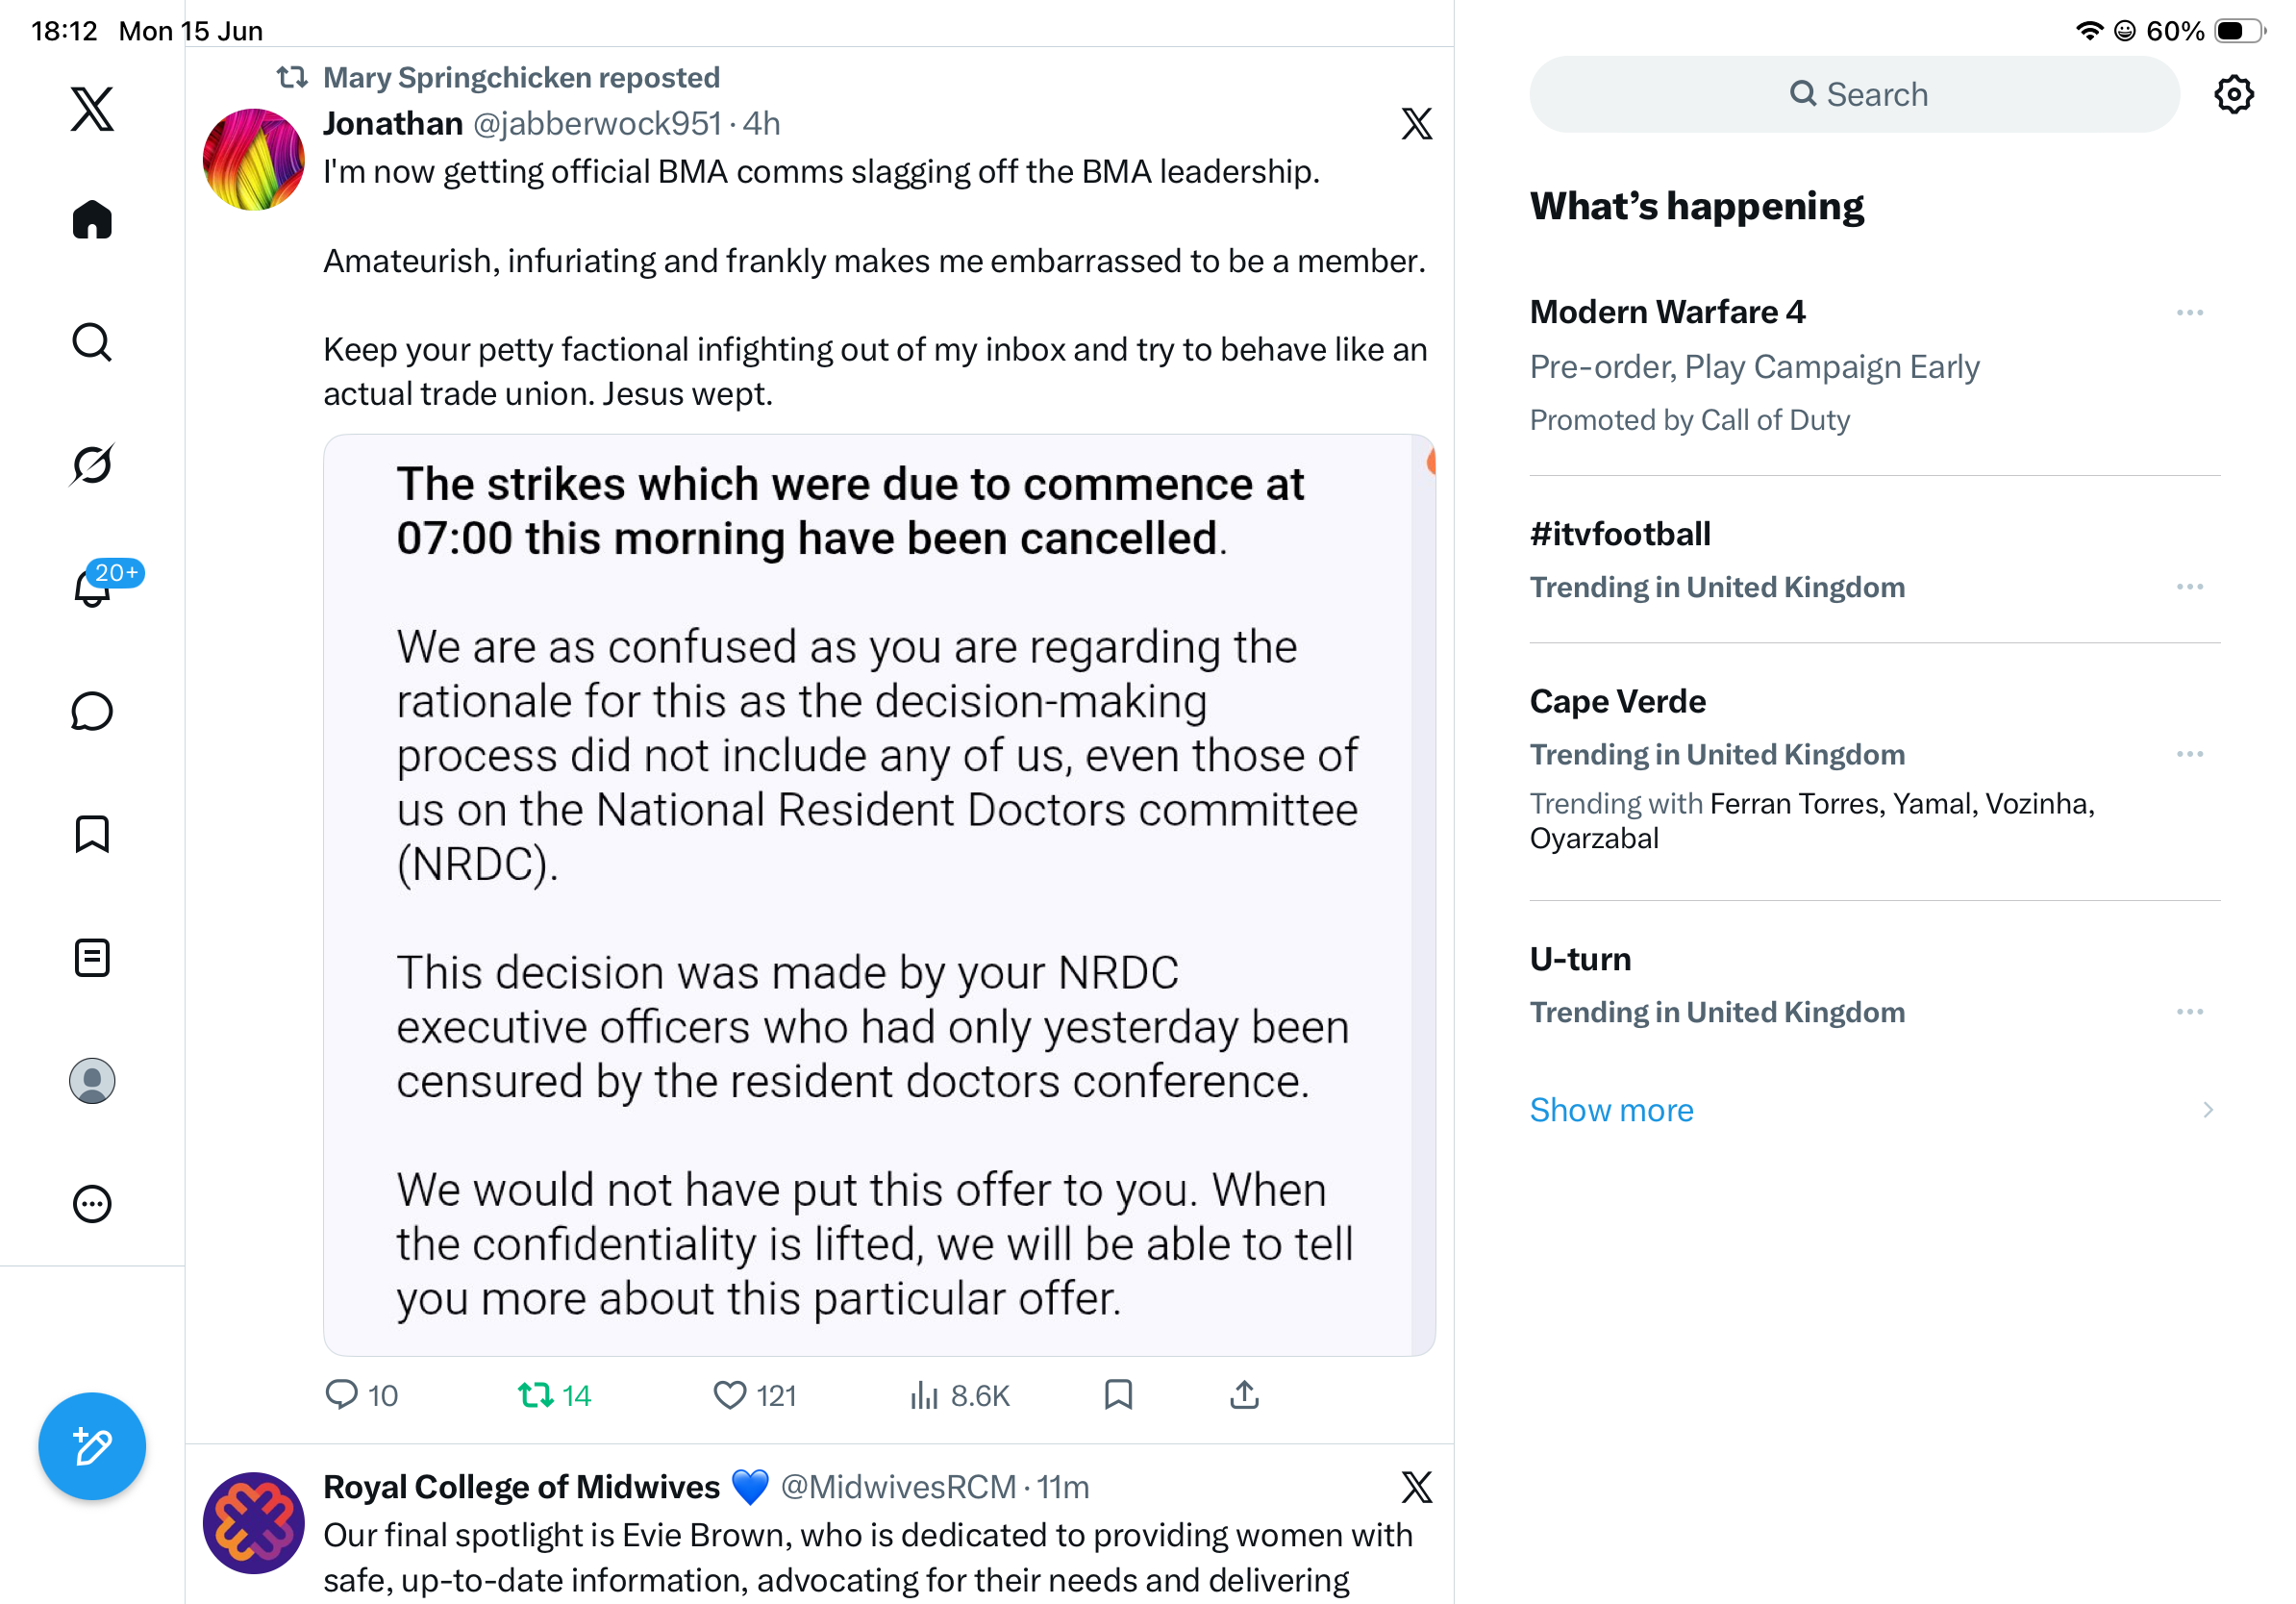The height and width of the screenshot is (1604, 2296).
Task: Open the Messages chat bubble icon
Action: (x=92, y=711)
